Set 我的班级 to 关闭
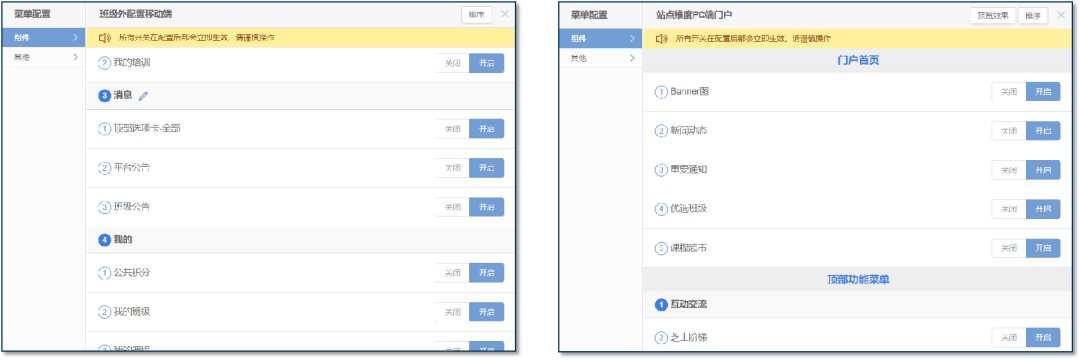 pyautogui.click(x=453, y=312)
